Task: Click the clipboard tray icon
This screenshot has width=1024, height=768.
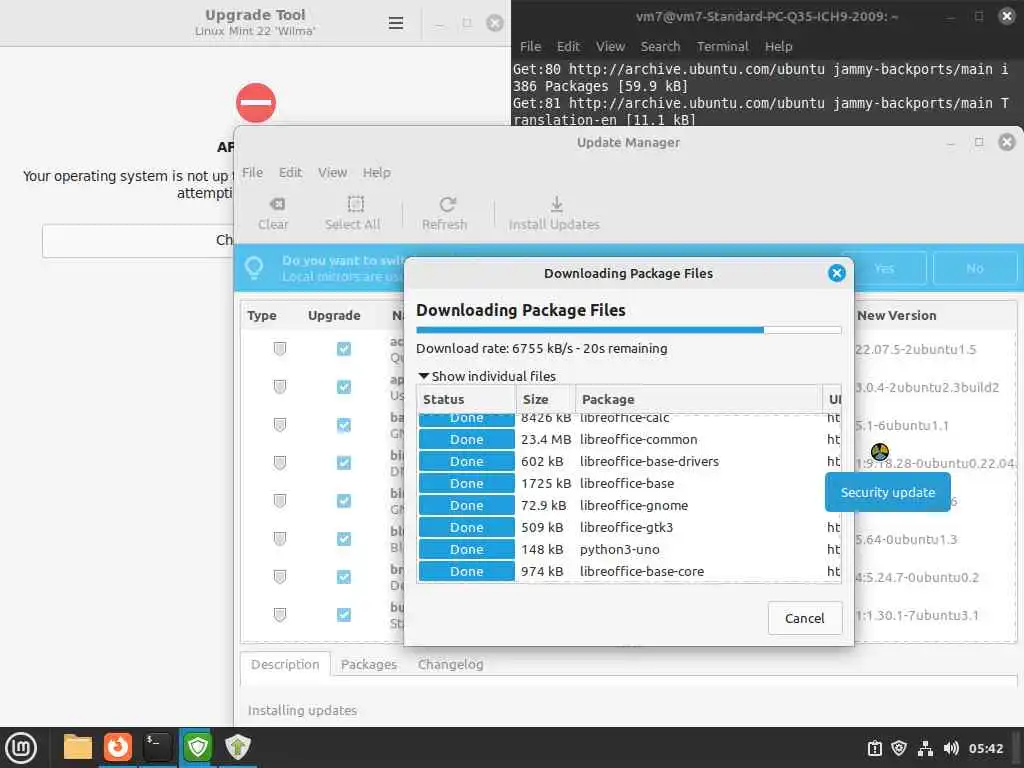Action: point(874,748)
